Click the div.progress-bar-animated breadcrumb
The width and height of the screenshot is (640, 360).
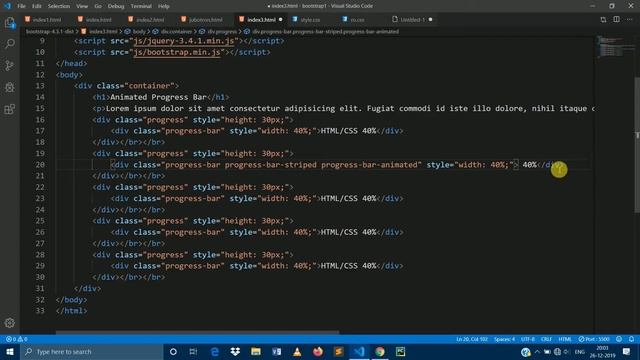325,31
